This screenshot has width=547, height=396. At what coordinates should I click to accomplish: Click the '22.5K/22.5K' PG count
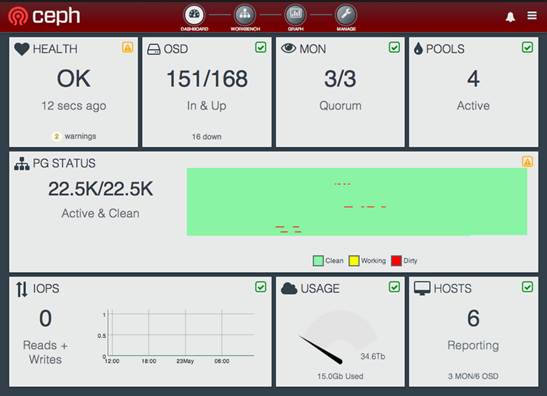coord(100,189)
